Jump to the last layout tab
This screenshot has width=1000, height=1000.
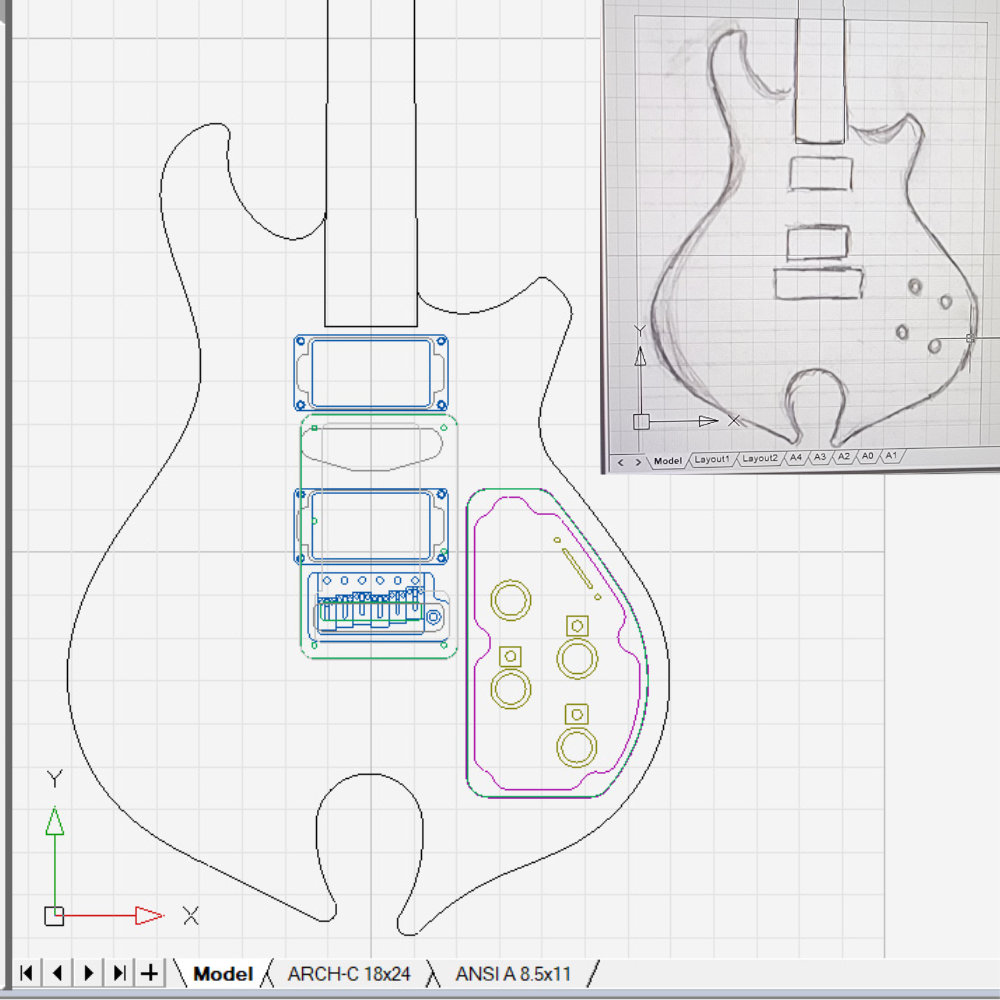[120, 972]
